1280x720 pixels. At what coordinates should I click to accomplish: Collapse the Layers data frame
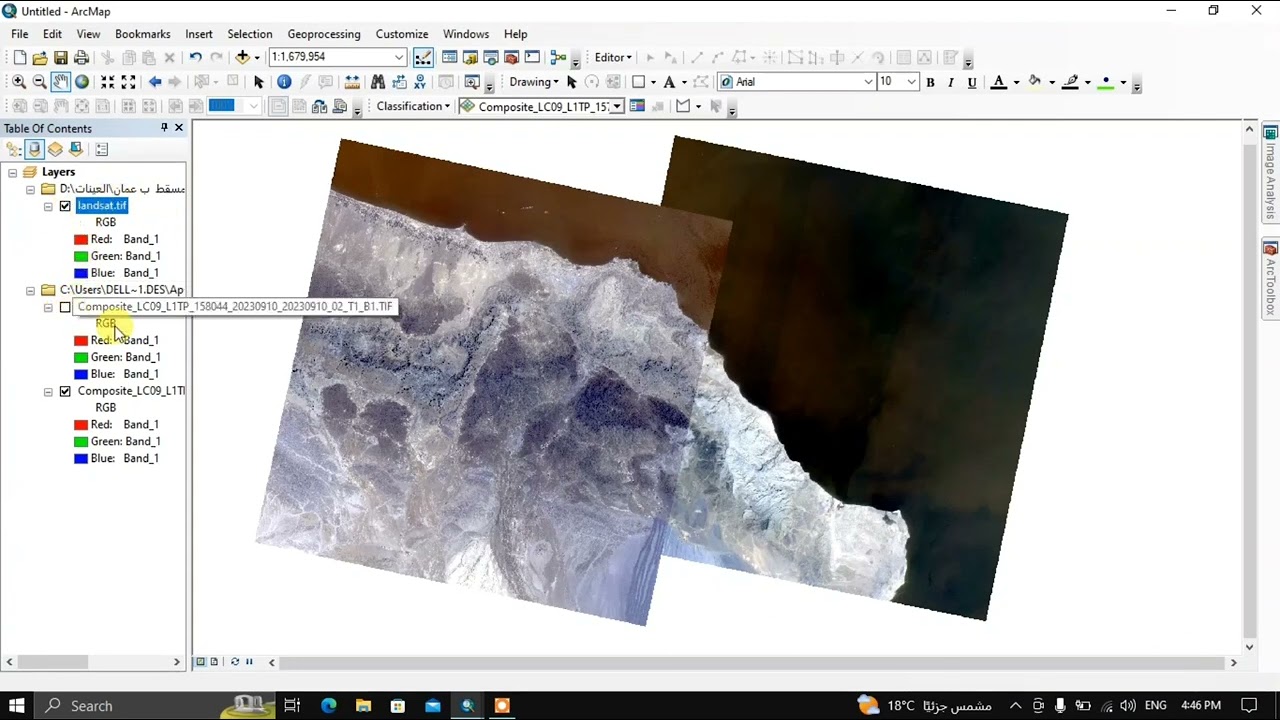point(12,172)
